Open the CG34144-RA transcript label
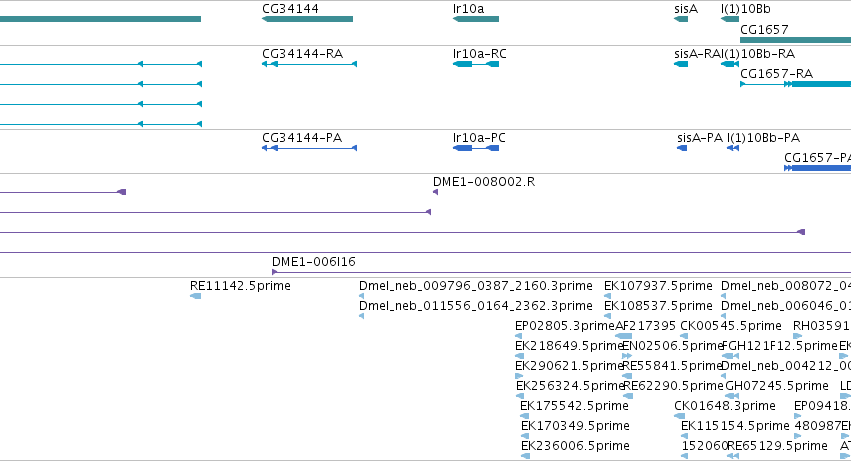This screenshot has height=461, width=851. pos(302,54)
